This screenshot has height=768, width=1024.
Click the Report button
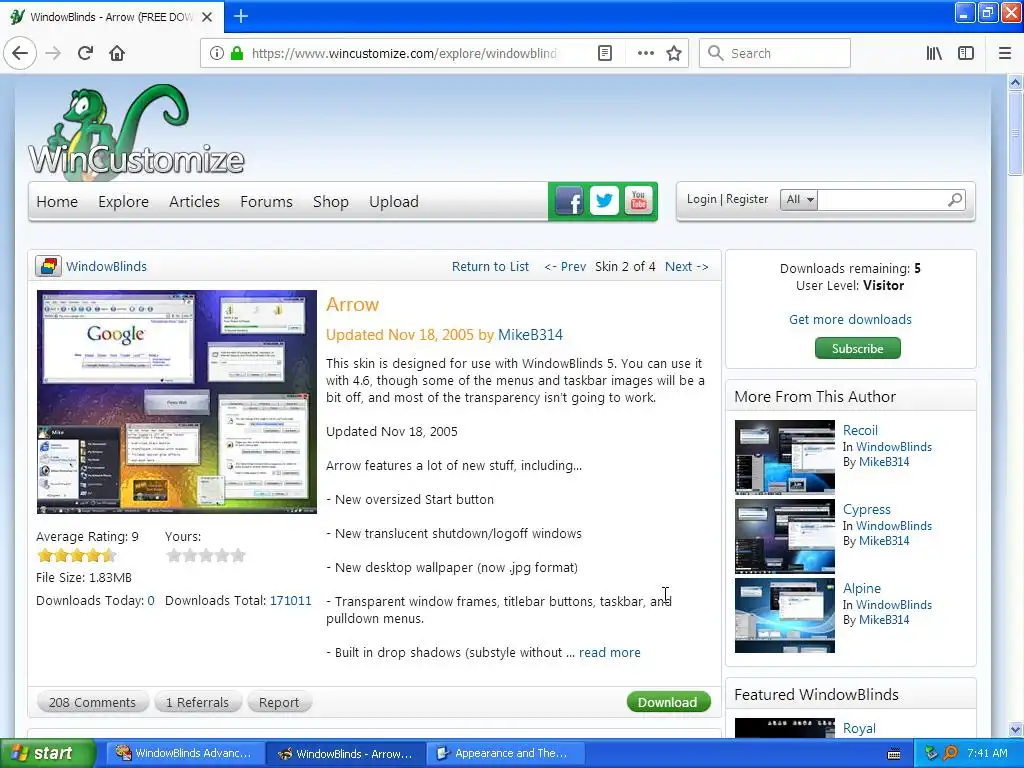[279, 703]
